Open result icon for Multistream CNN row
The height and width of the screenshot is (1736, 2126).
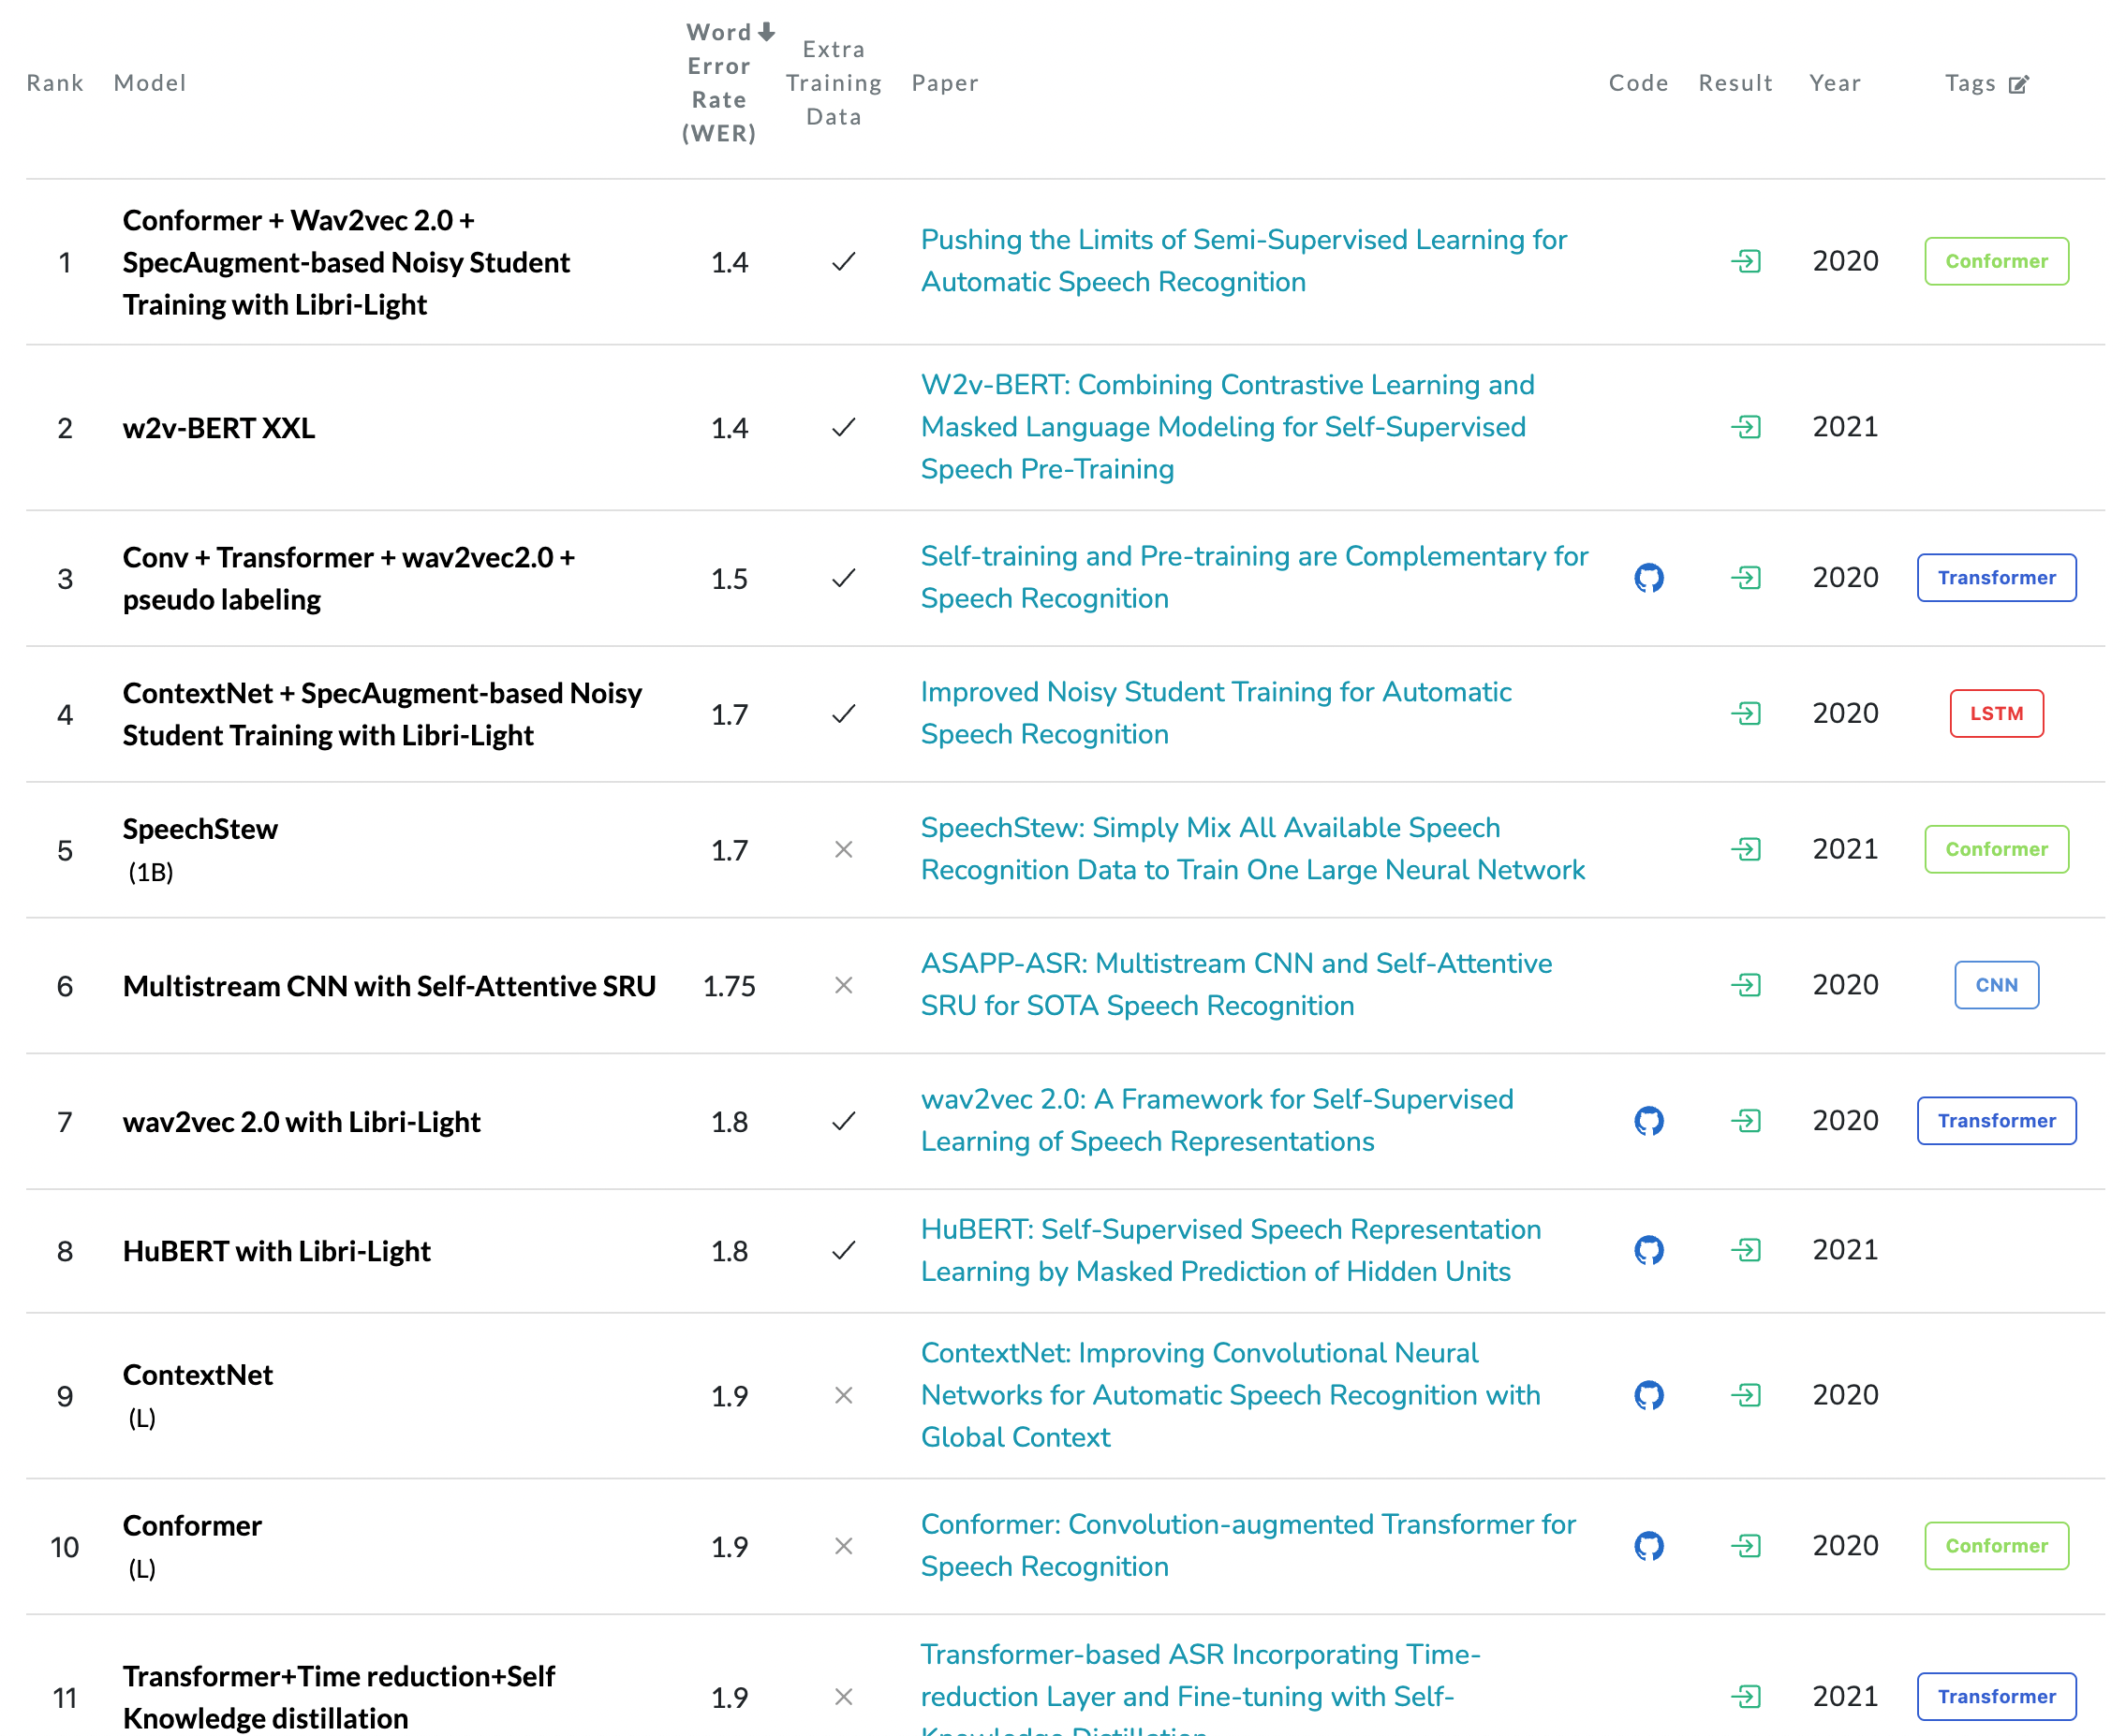coord(1746,985)
